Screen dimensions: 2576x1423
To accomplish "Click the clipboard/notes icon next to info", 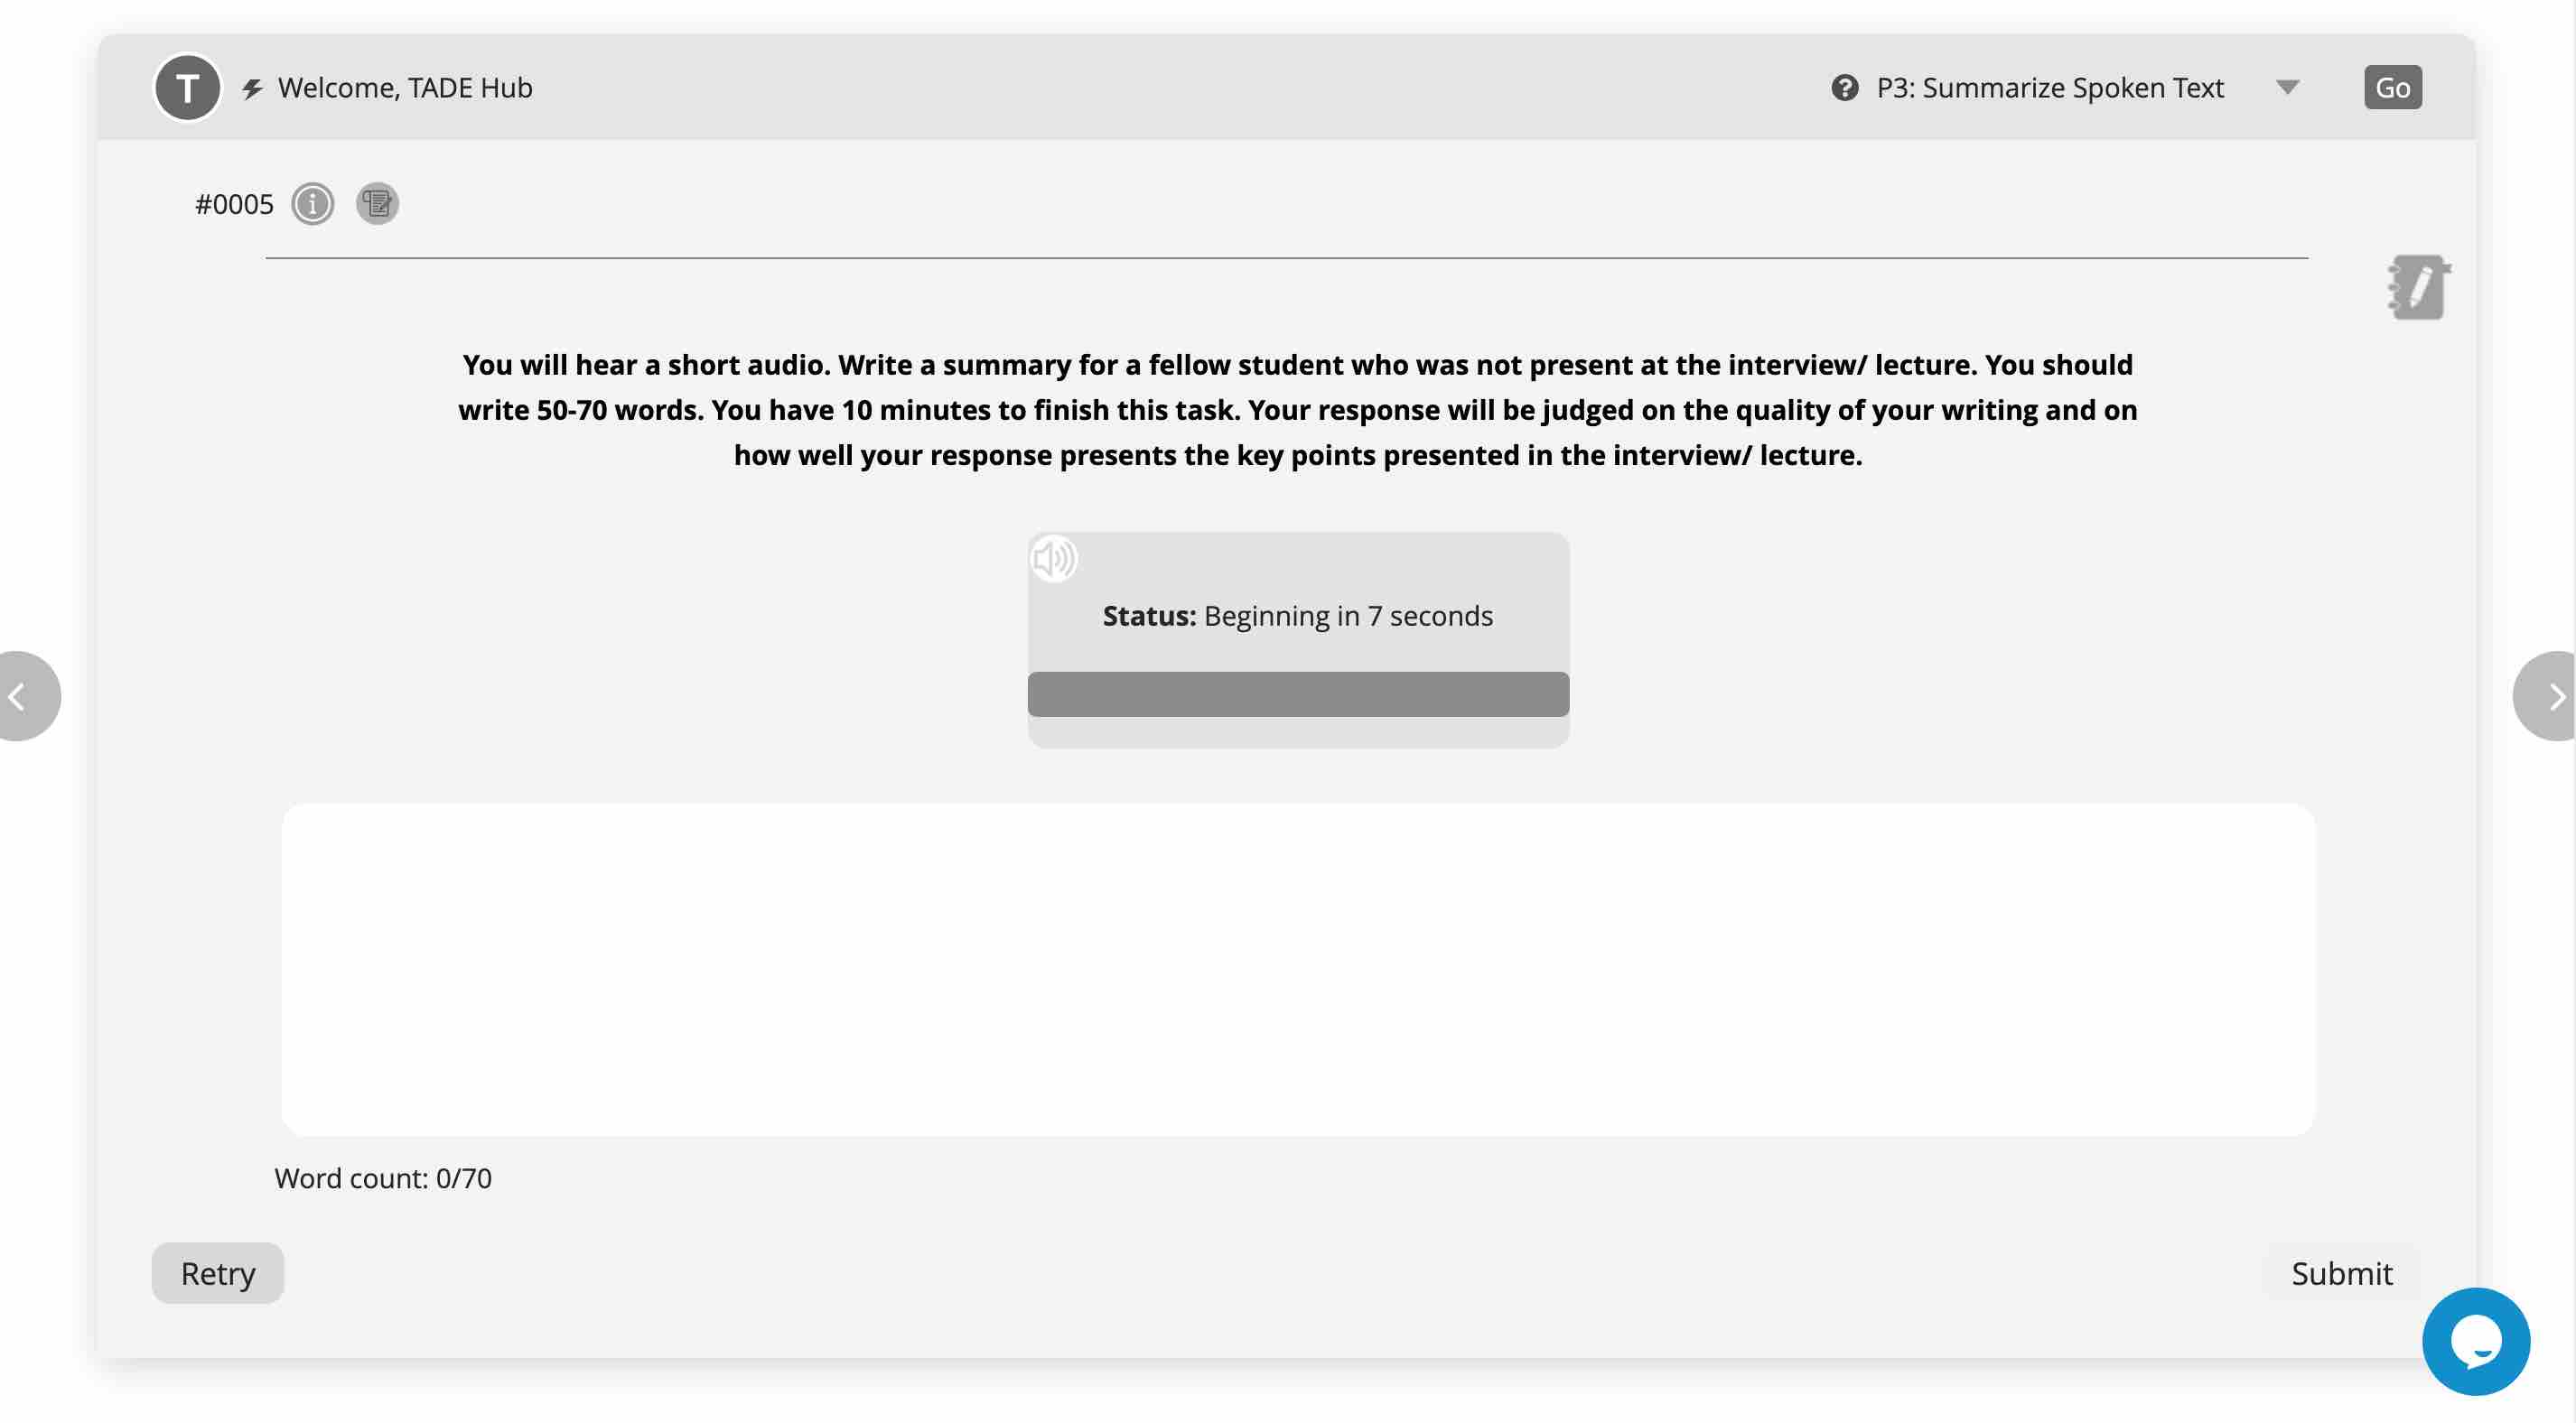I will pyautogui.click(x=377, y=200).
